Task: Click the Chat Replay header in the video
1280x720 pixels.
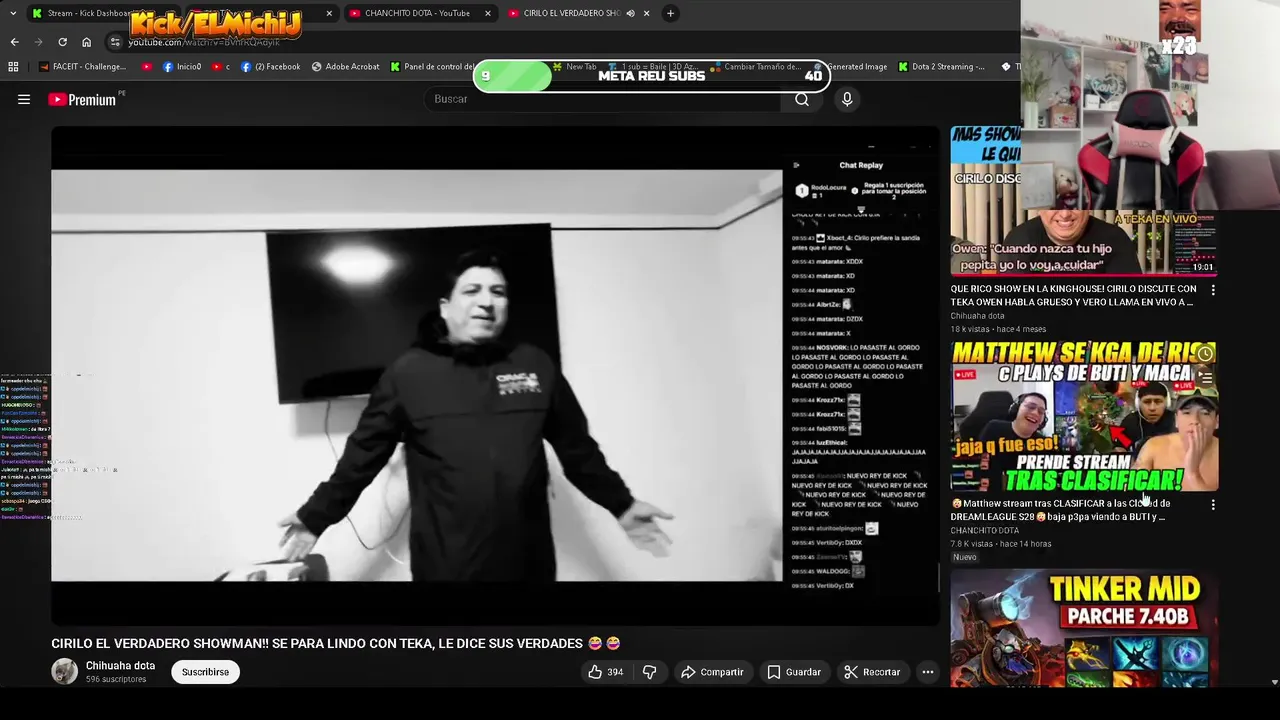Action: [x=861, y=165]
